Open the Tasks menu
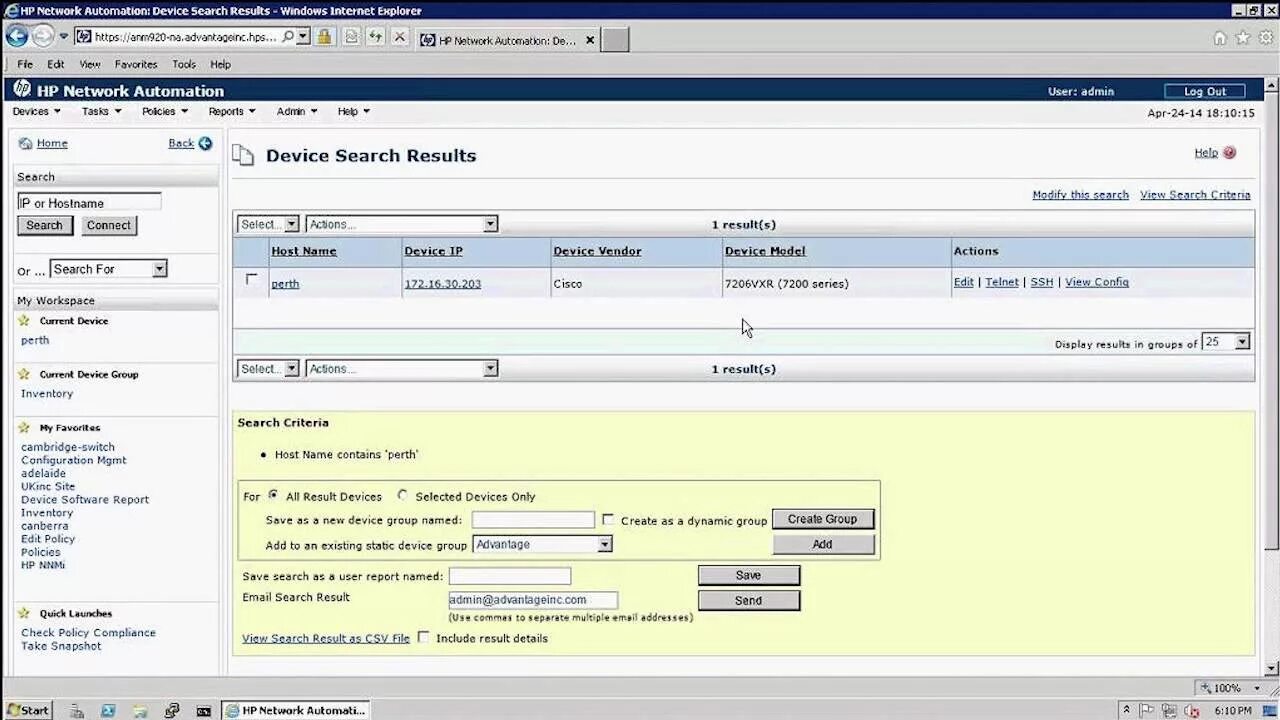1280x720 pixels. [x=101, y=111]
